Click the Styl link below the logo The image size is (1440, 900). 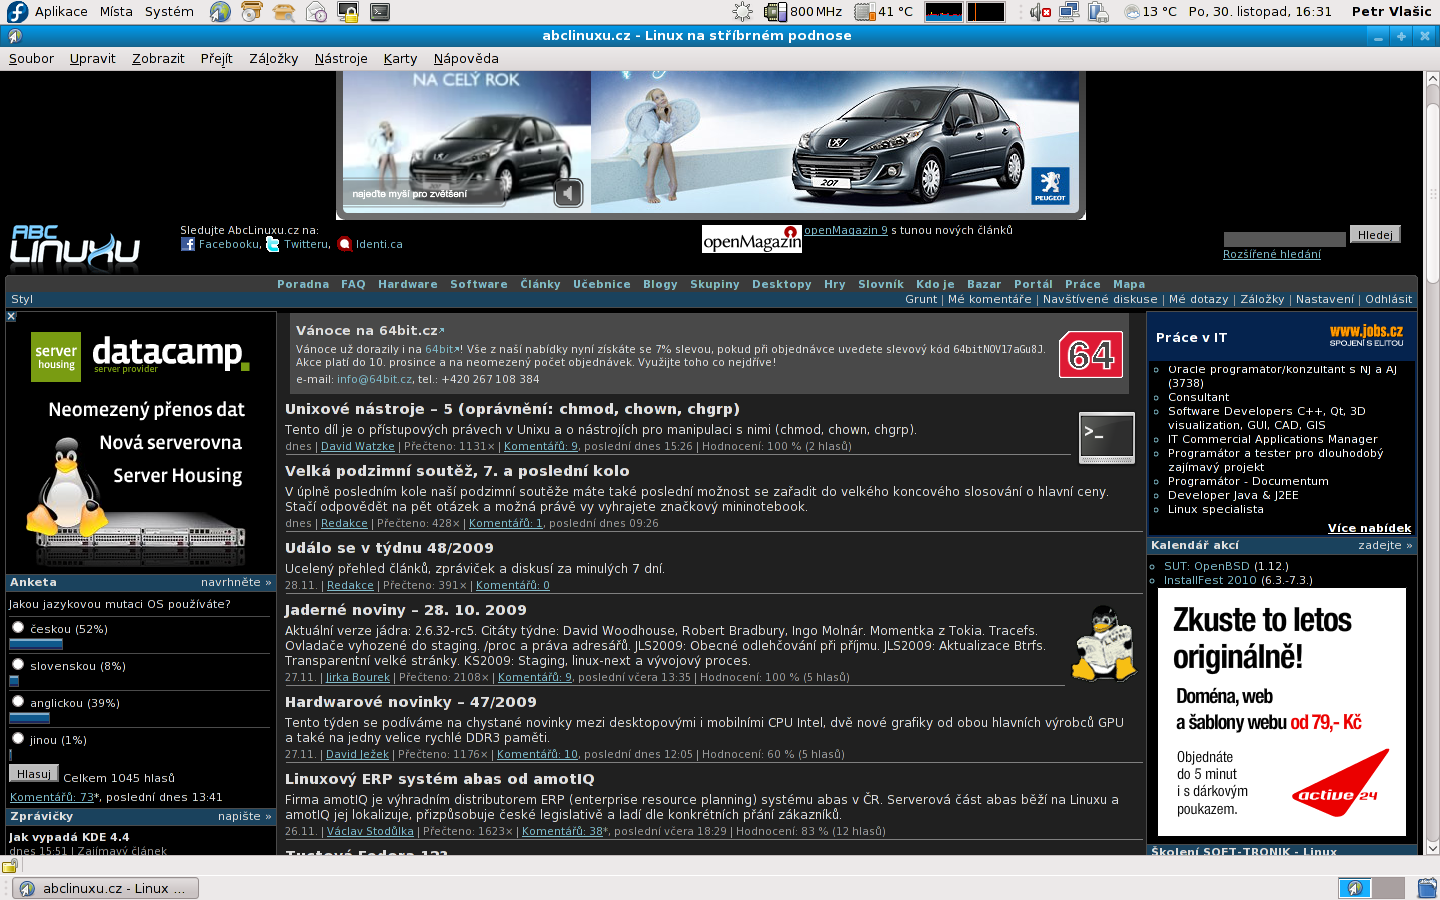tap(22, 299)
